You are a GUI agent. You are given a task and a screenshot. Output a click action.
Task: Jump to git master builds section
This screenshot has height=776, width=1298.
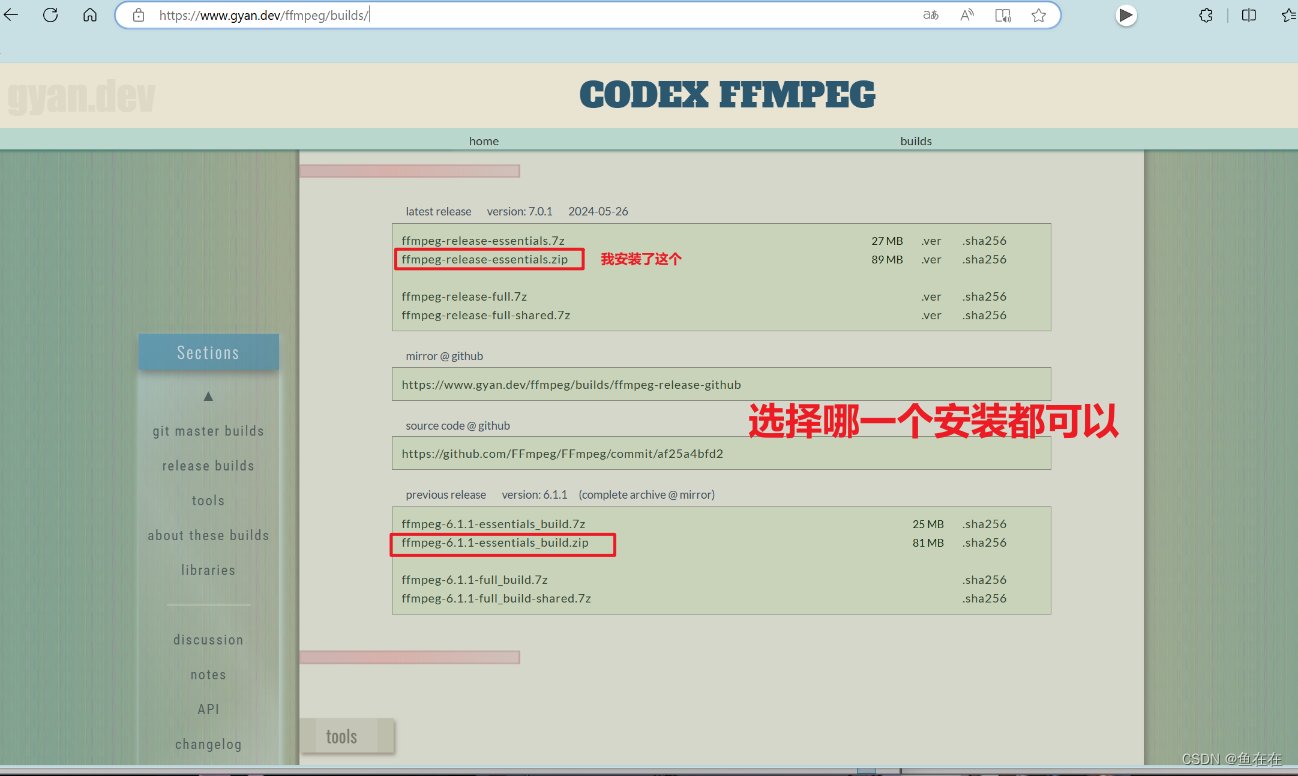click(x=208, y=431)
